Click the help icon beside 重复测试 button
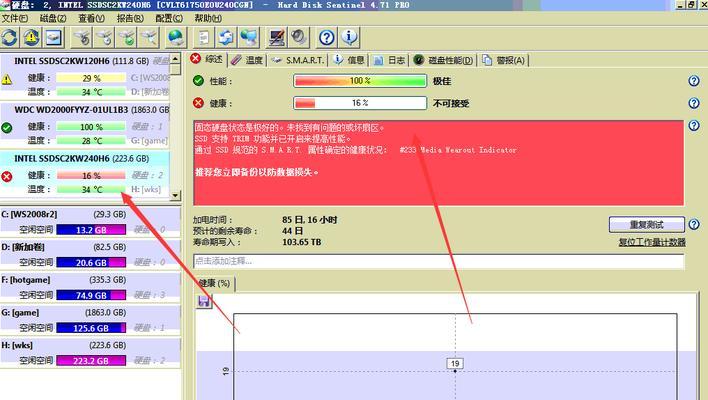 point(694,224)
